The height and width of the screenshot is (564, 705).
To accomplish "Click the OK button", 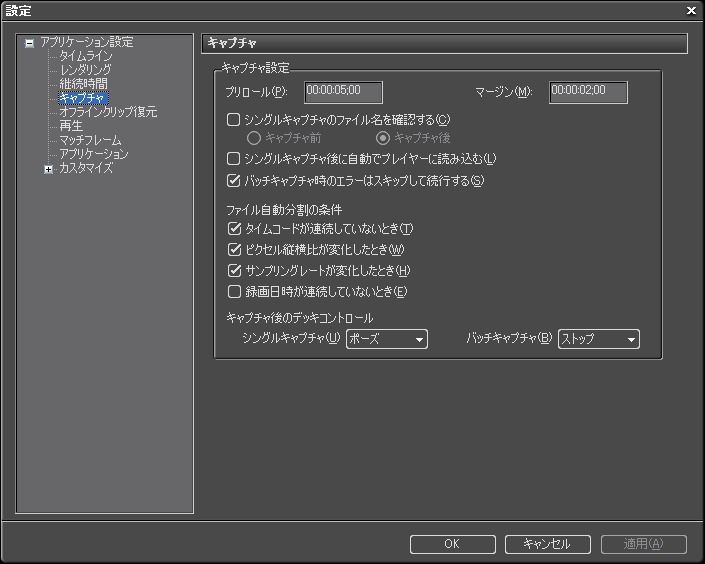I will [452, 544].
